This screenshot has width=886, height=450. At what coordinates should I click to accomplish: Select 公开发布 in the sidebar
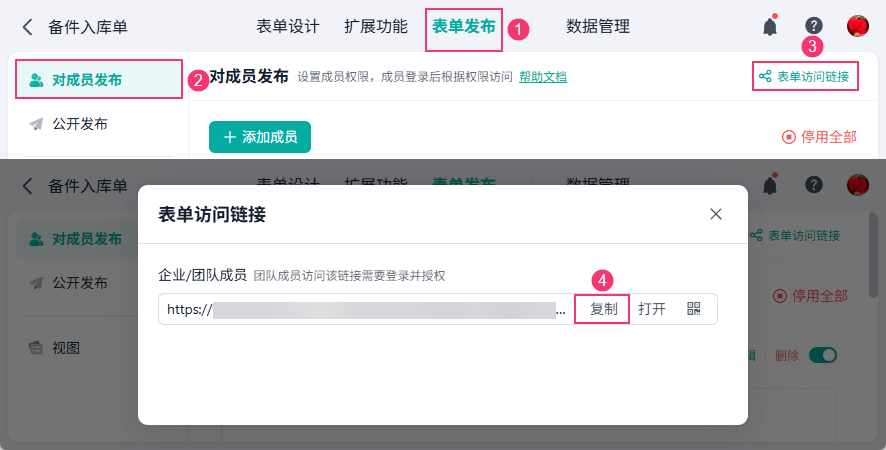pyautogui.click(x=80, y=124)
